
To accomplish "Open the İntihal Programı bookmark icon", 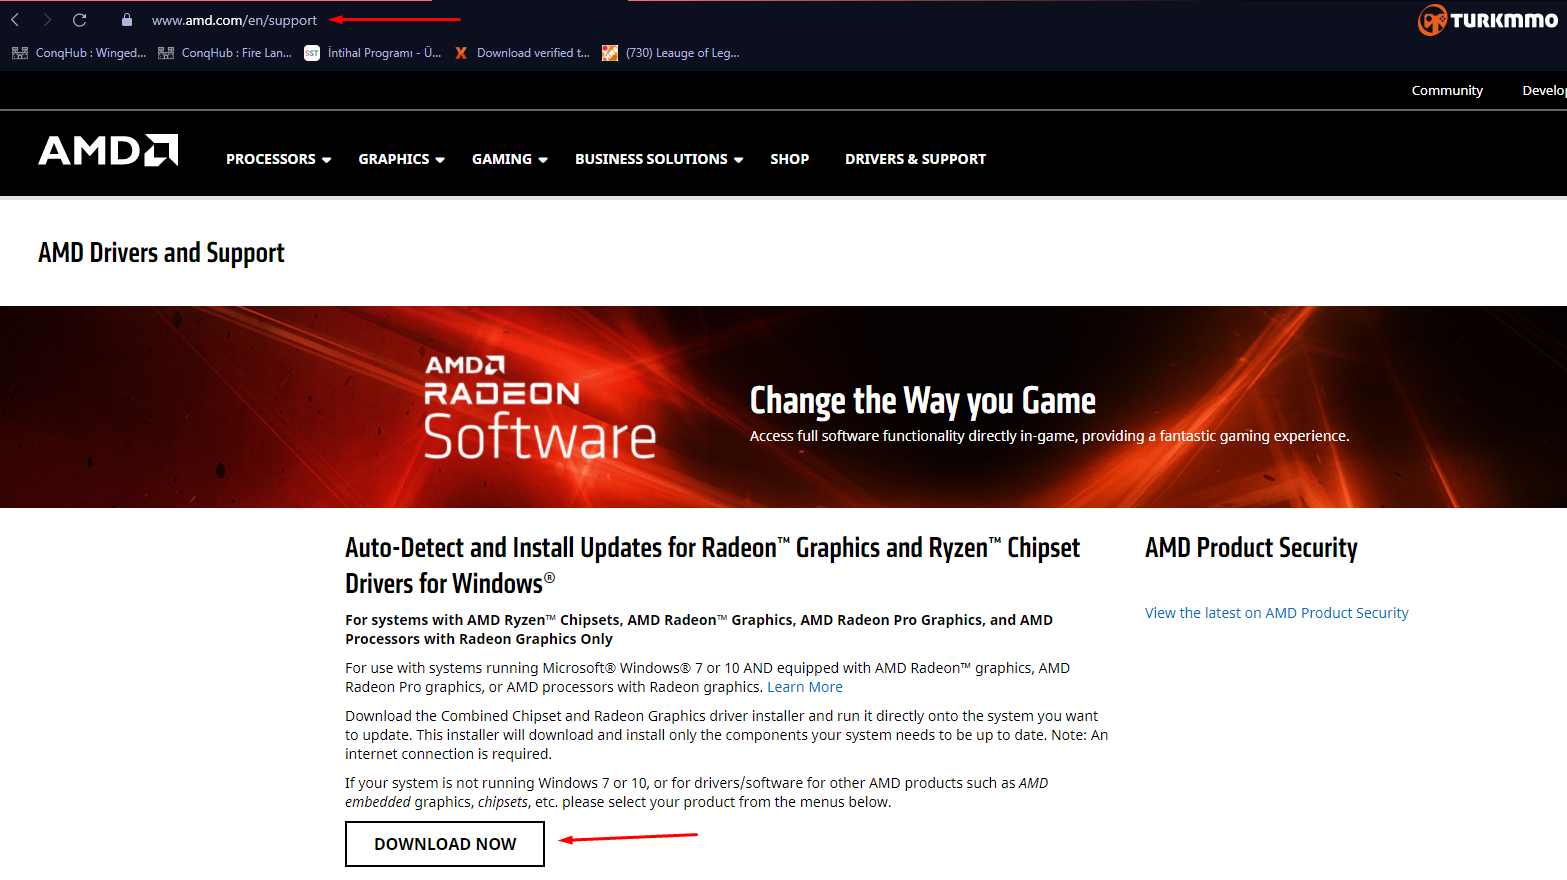I will [x=312, y=53].
